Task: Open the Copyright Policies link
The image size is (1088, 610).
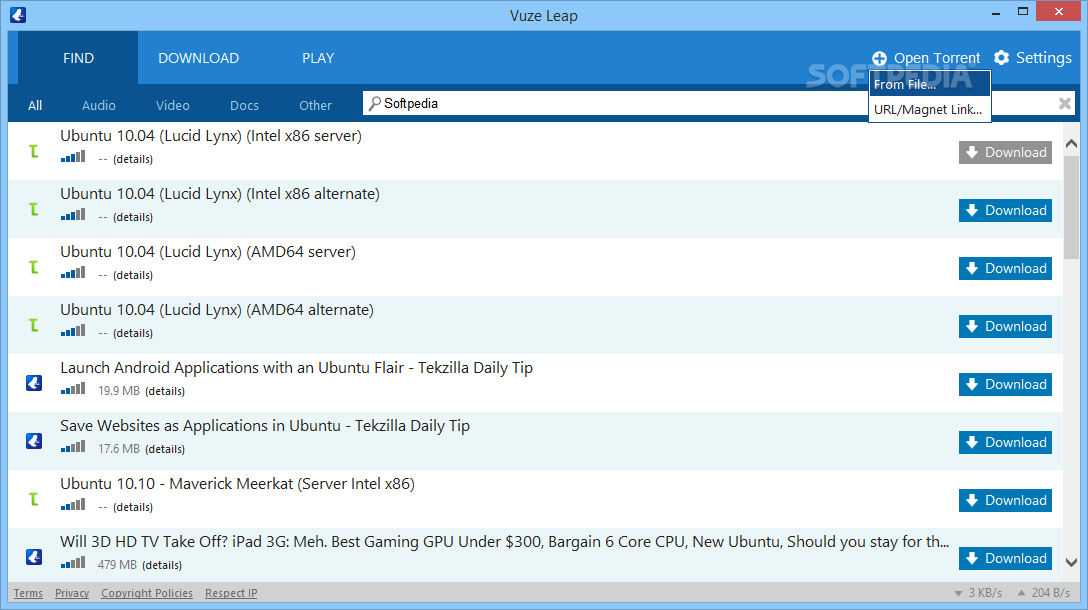Action: click(x=147, y=593)
